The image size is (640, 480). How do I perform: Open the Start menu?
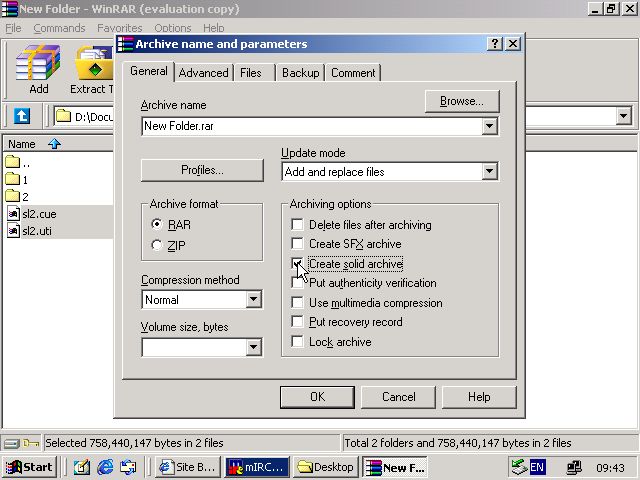[x=29, y=467]
